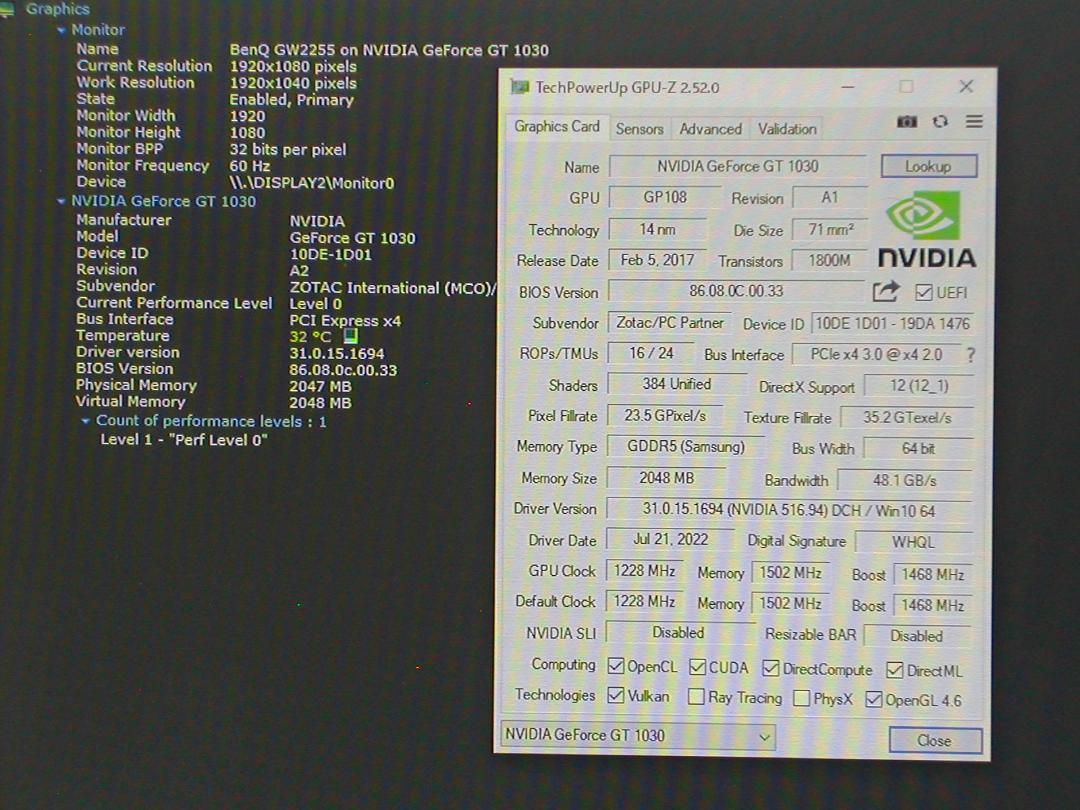1080x810 pixels.
Task: Minimize the GPU-Z window
Action: click(x=848, y=87)
